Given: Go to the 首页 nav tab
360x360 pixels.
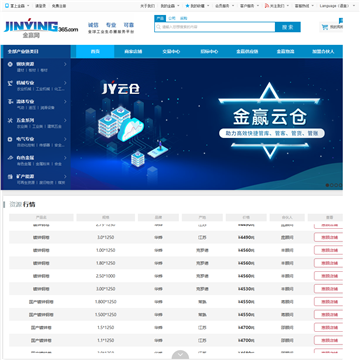Looking at the screenshot, I should (x=95, y=52).
